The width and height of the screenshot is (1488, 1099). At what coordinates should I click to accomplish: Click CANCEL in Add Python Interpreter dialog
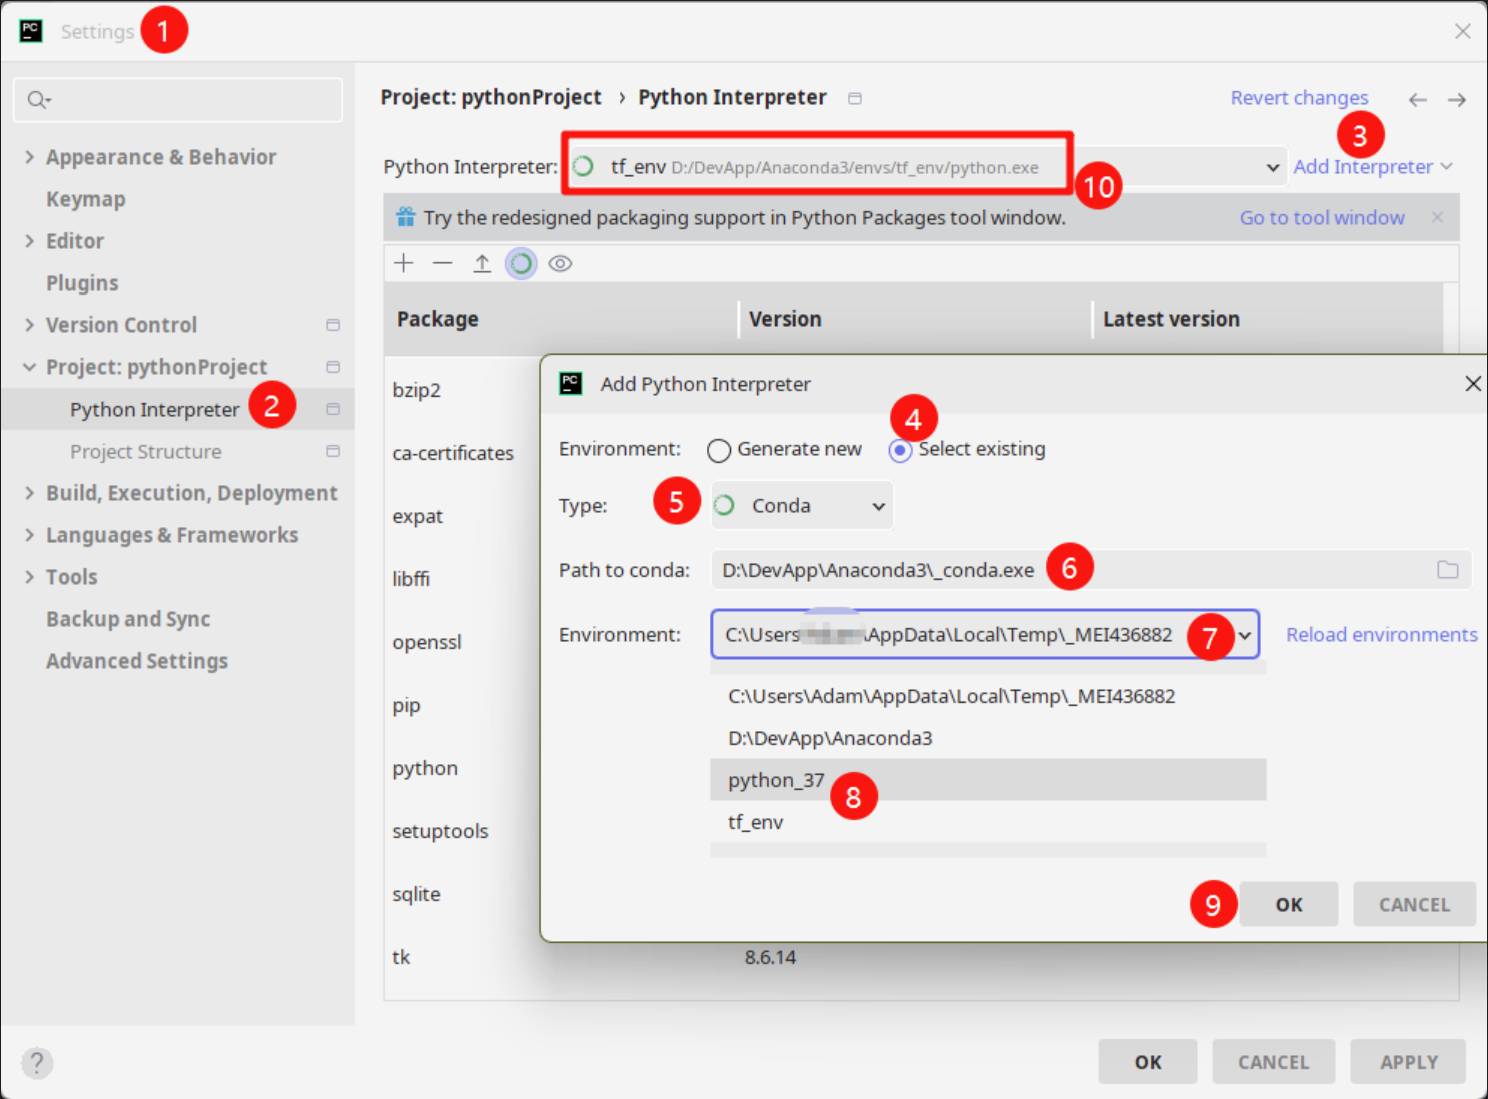click(x=1414, y=904)
